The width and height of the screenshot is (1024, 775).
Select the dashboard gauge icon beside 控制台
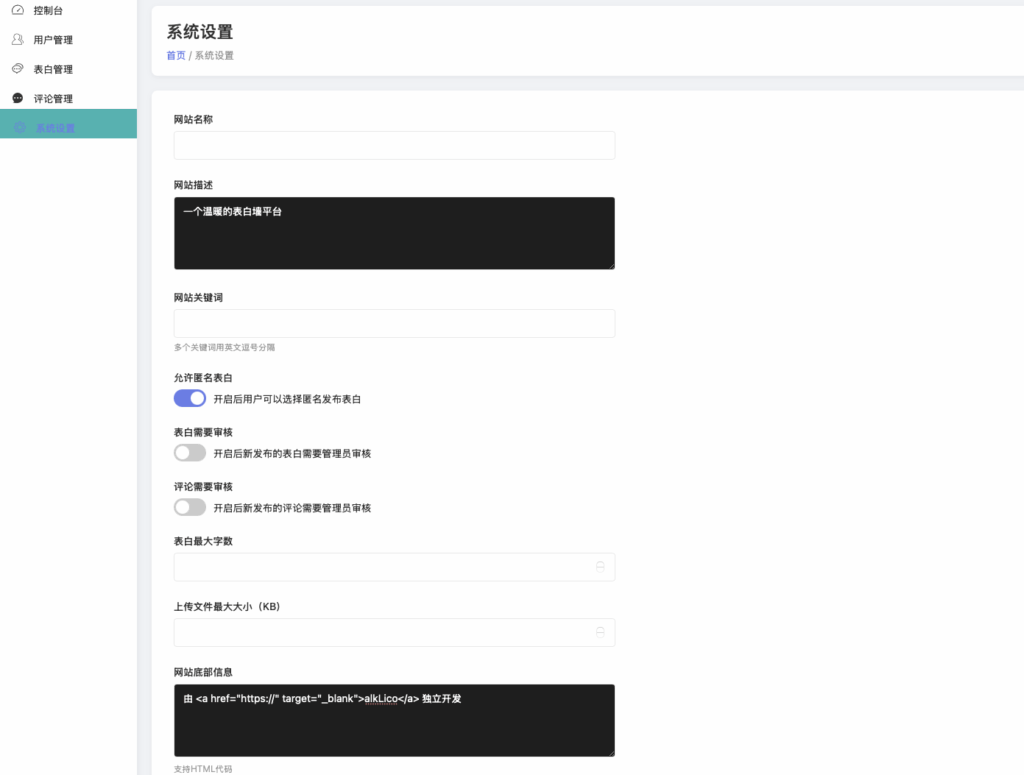18,10
